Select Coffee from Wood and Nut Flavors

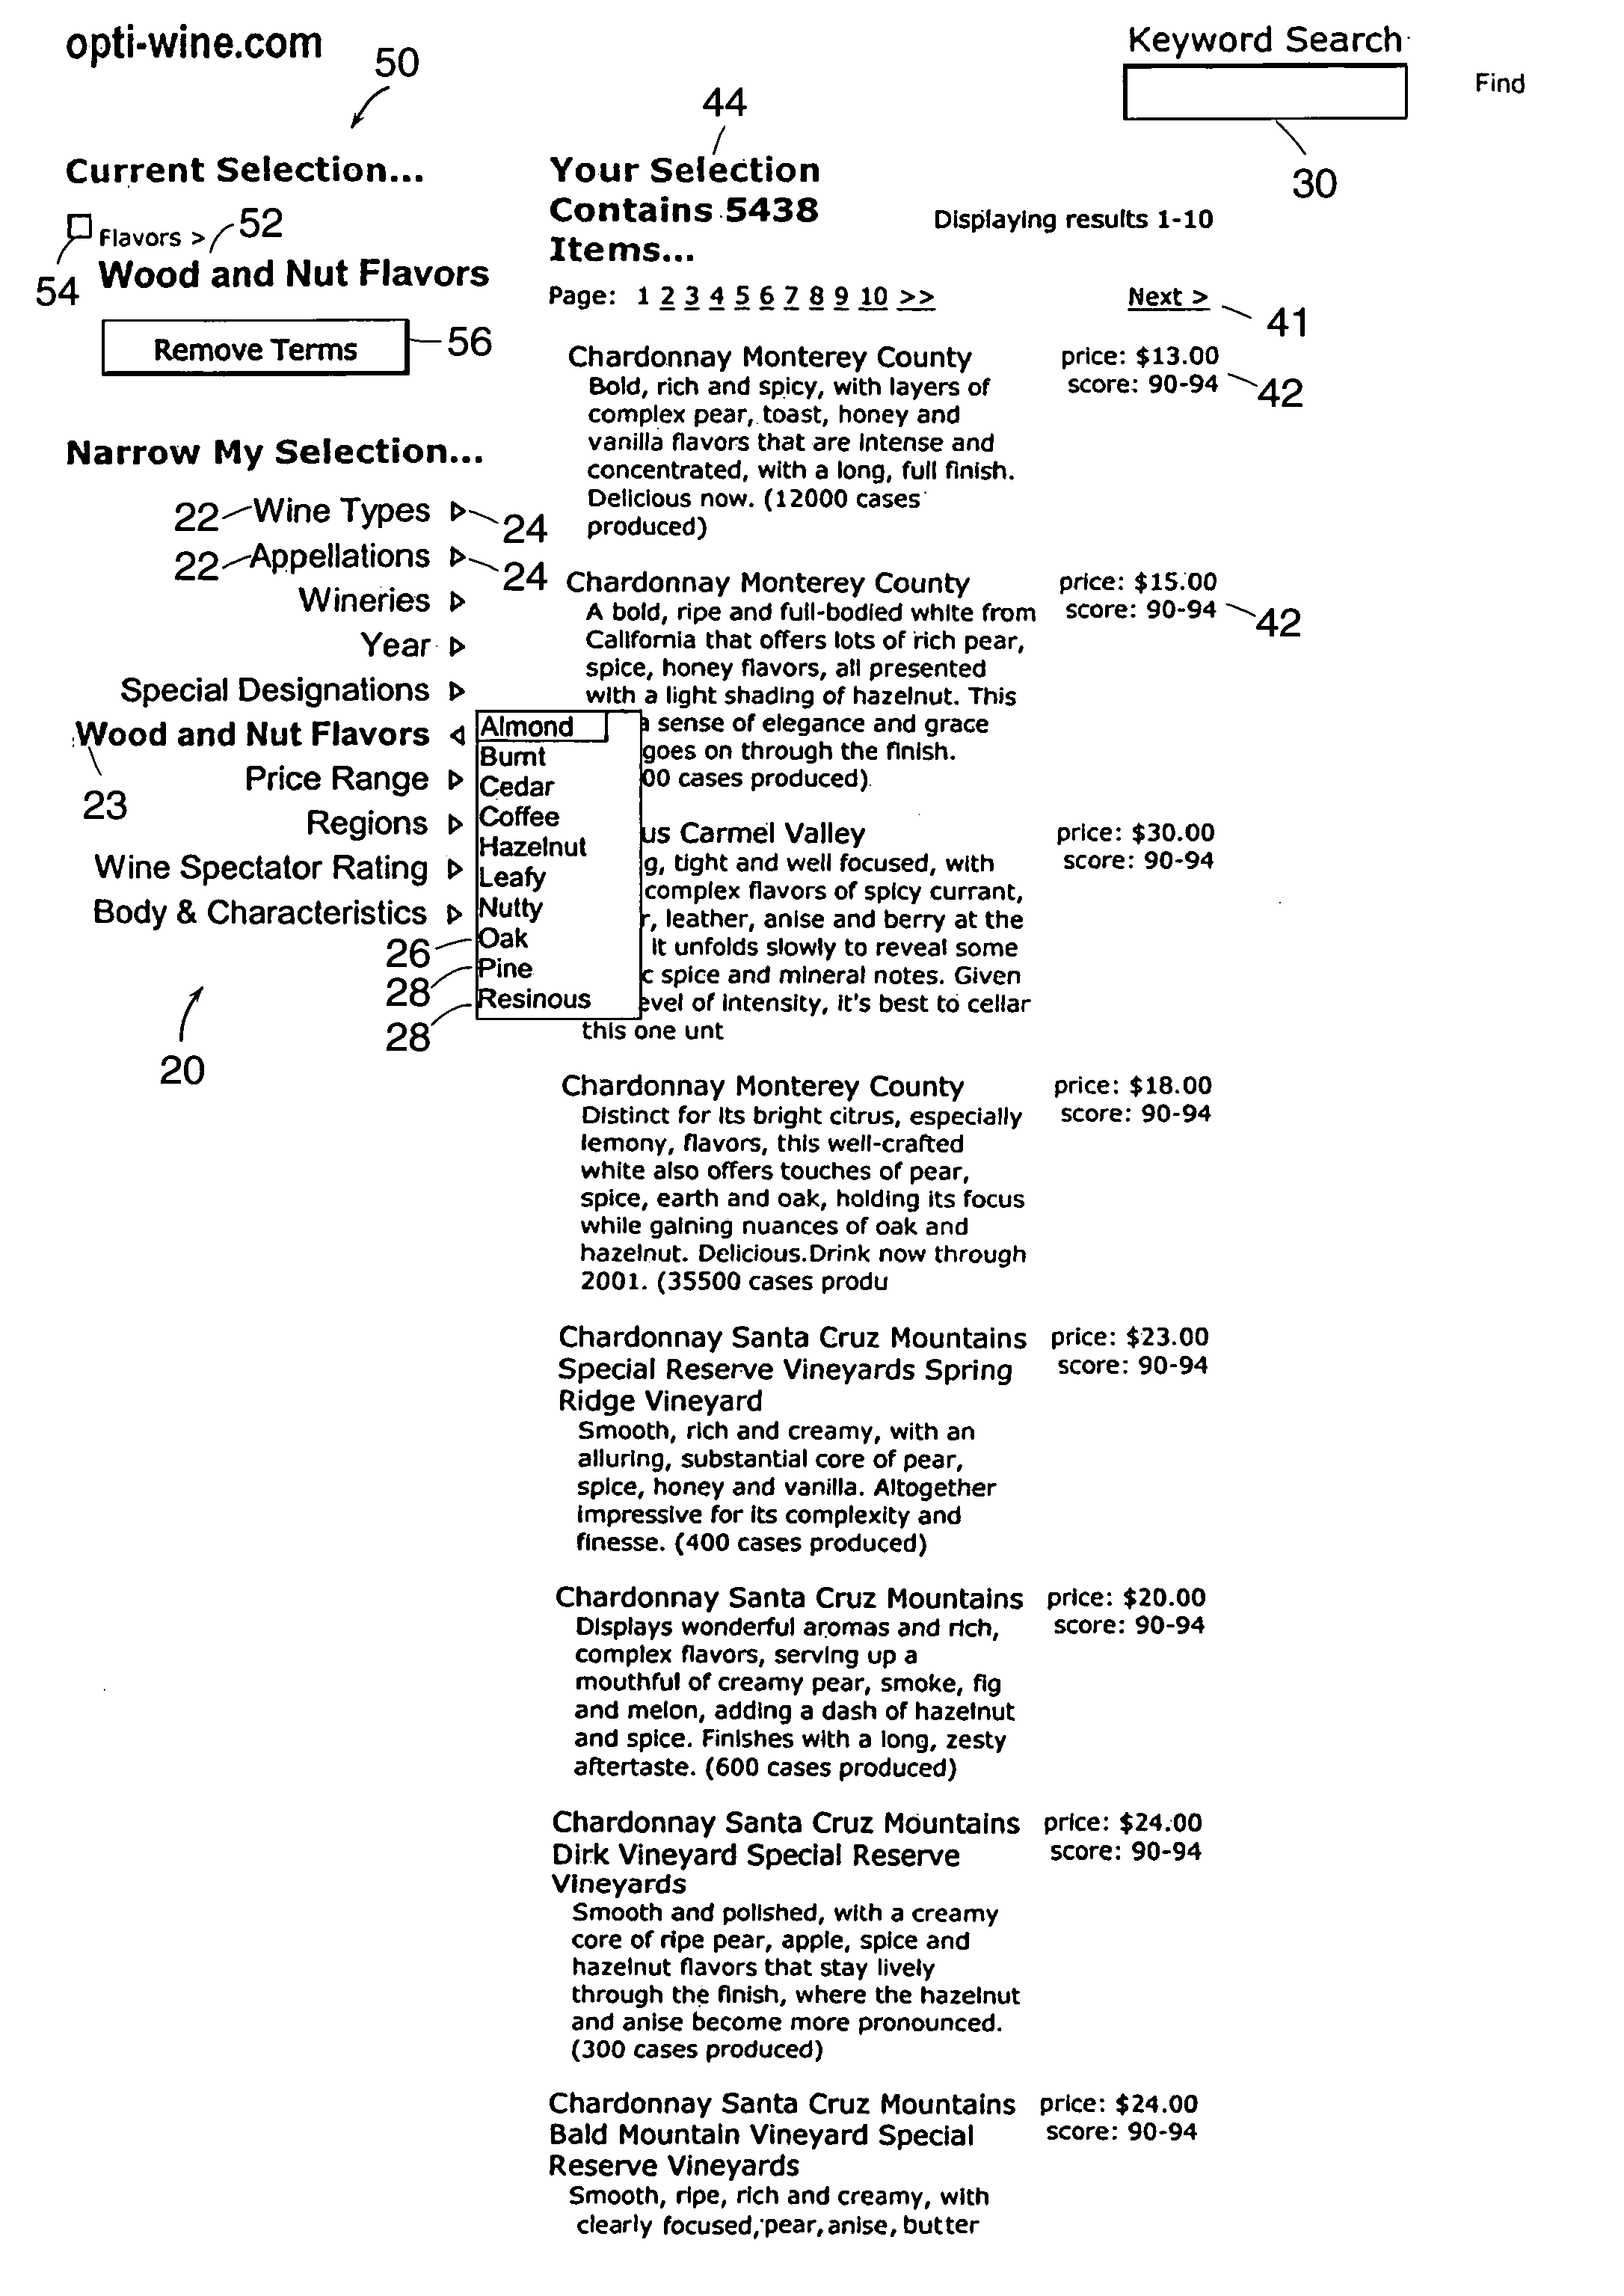(x=517, y=821)
